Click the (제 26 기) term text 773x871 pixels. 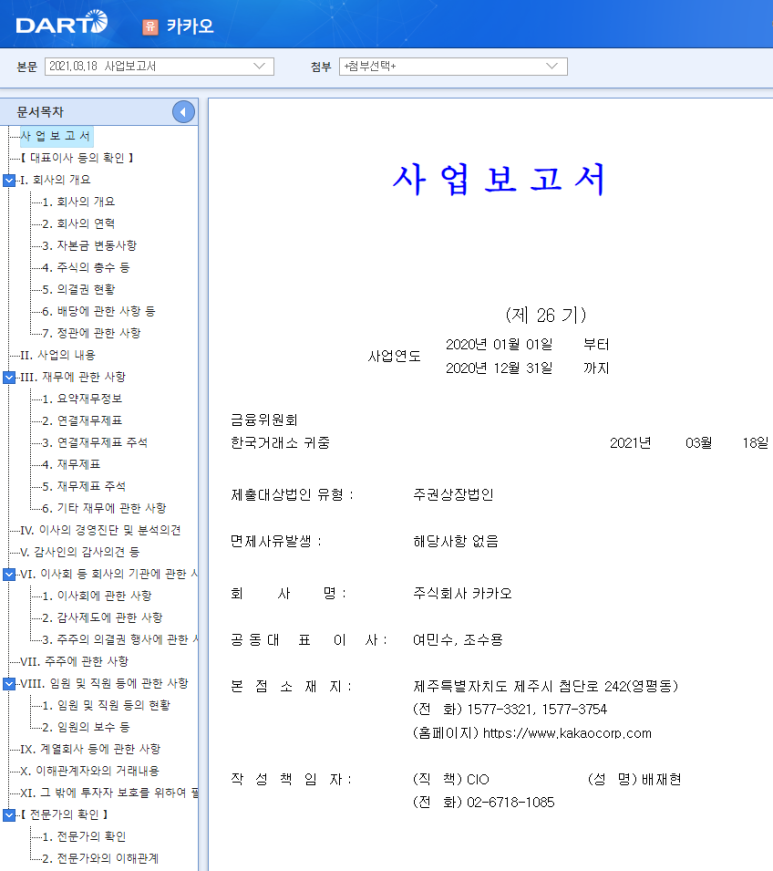pyautogui.click(x=546, y=315)
